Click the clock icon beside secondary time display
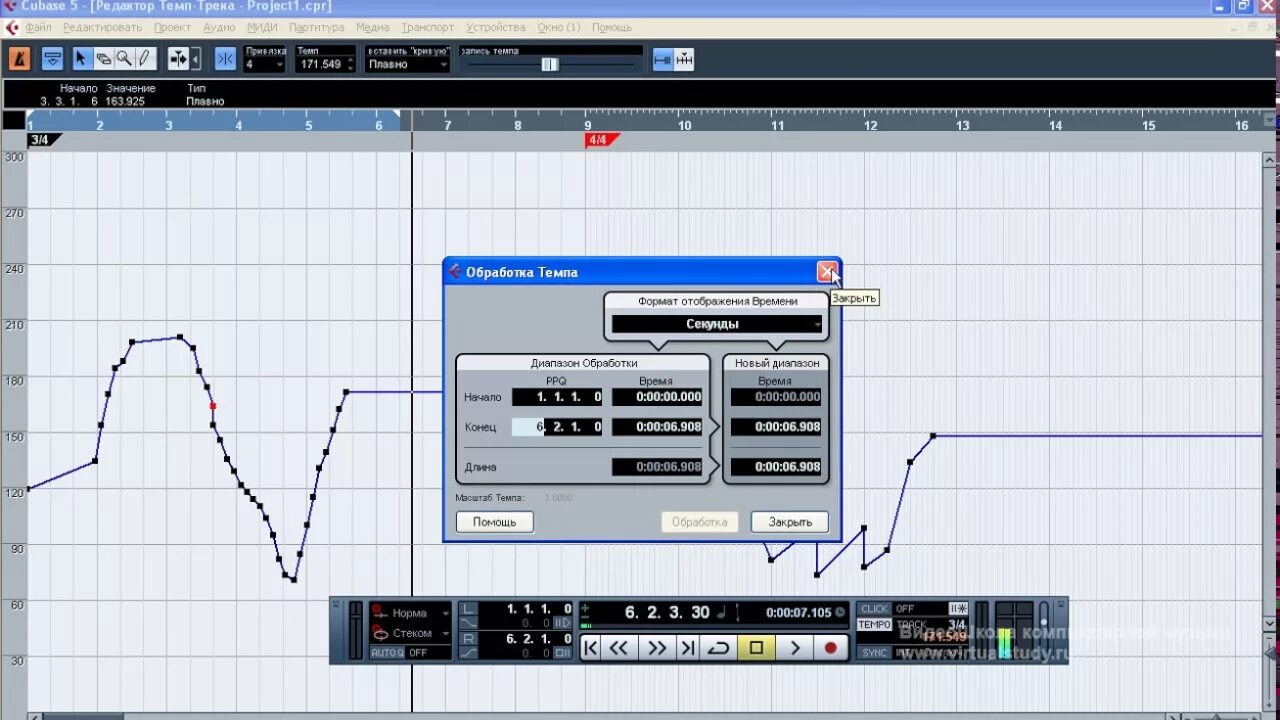 840,612
